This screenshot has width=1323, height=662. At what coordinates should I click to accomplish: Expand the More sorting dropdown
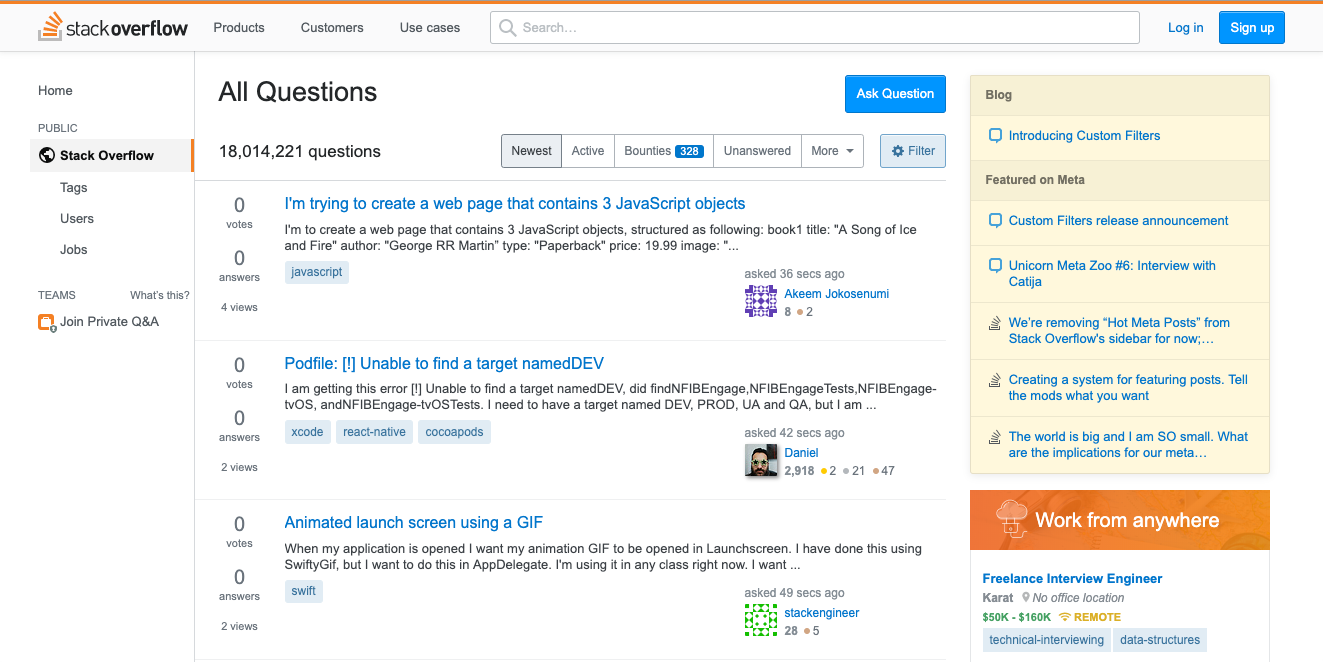click(832, 150)
